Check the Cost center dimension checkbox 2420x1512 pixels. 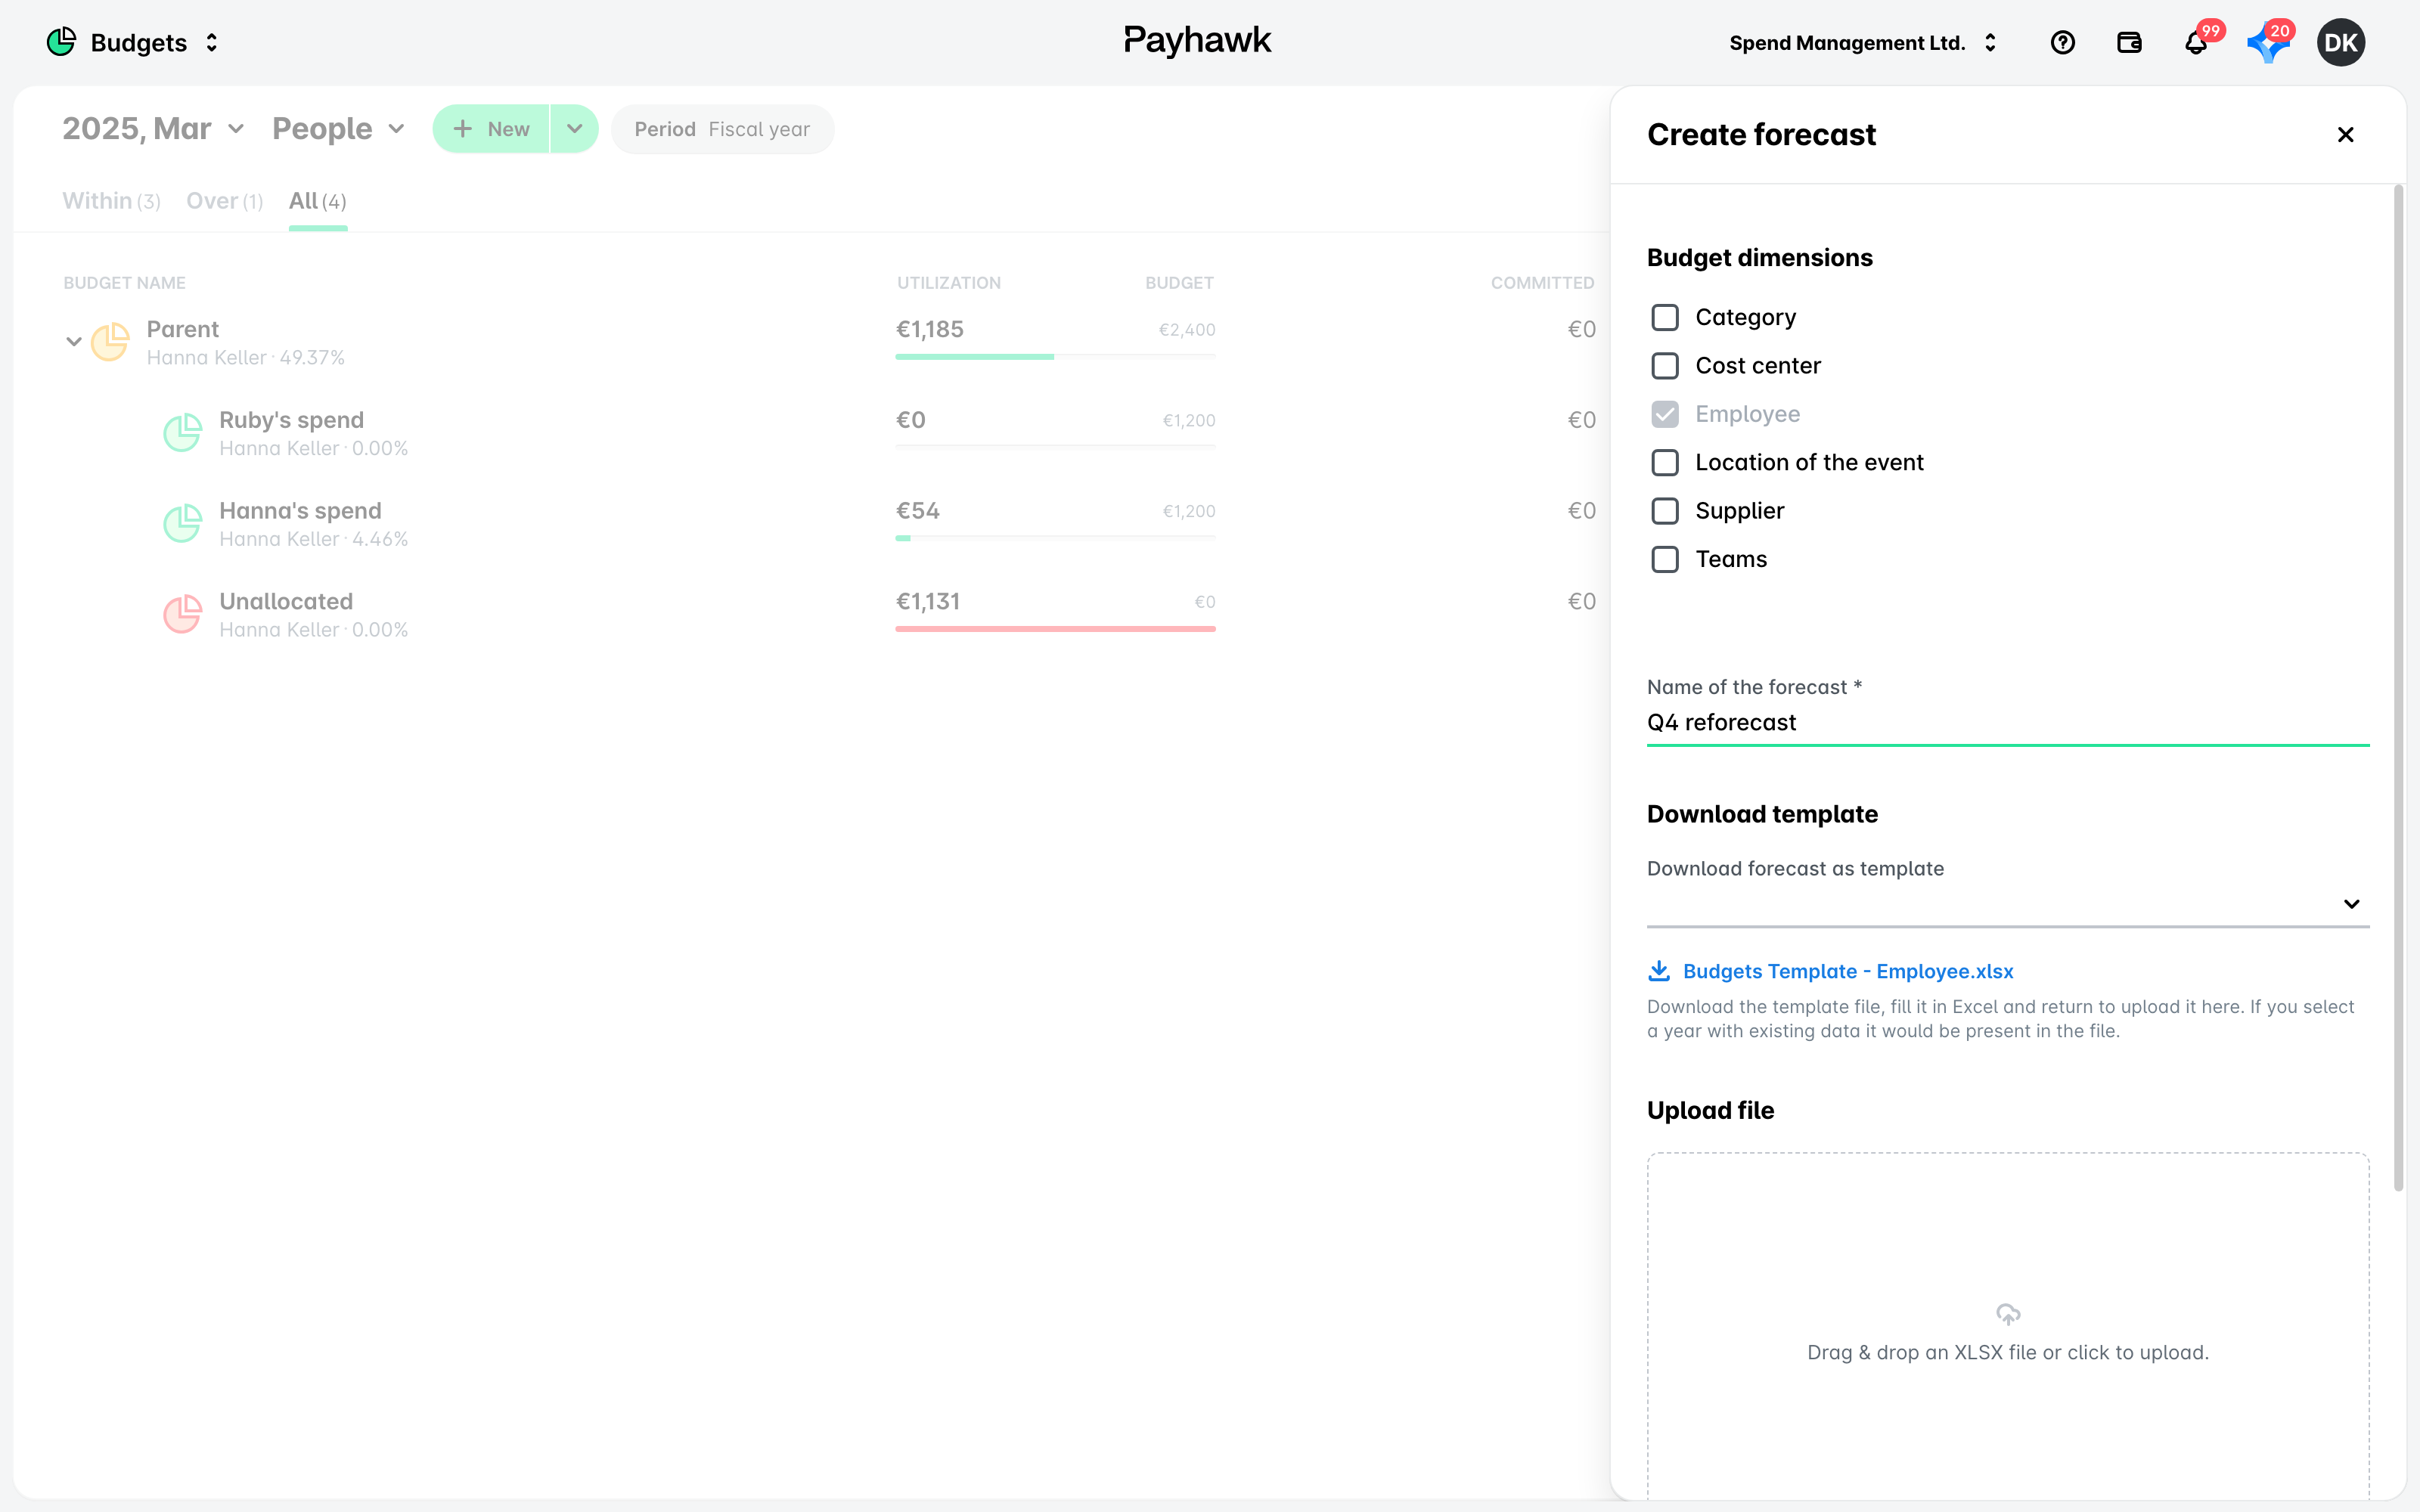pyautogui.click(x=1665, y=365)
